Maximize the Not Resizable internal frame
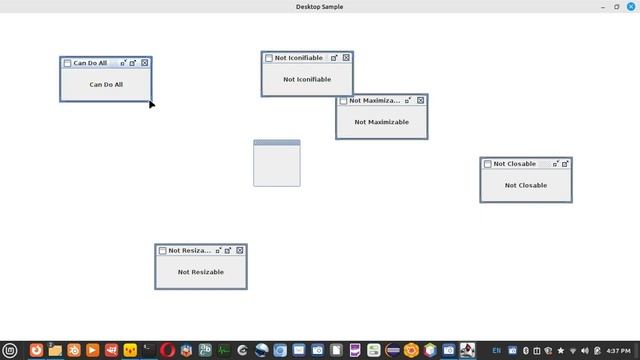The height and width of the screenshot is (360, 640). tap(228, 251)
